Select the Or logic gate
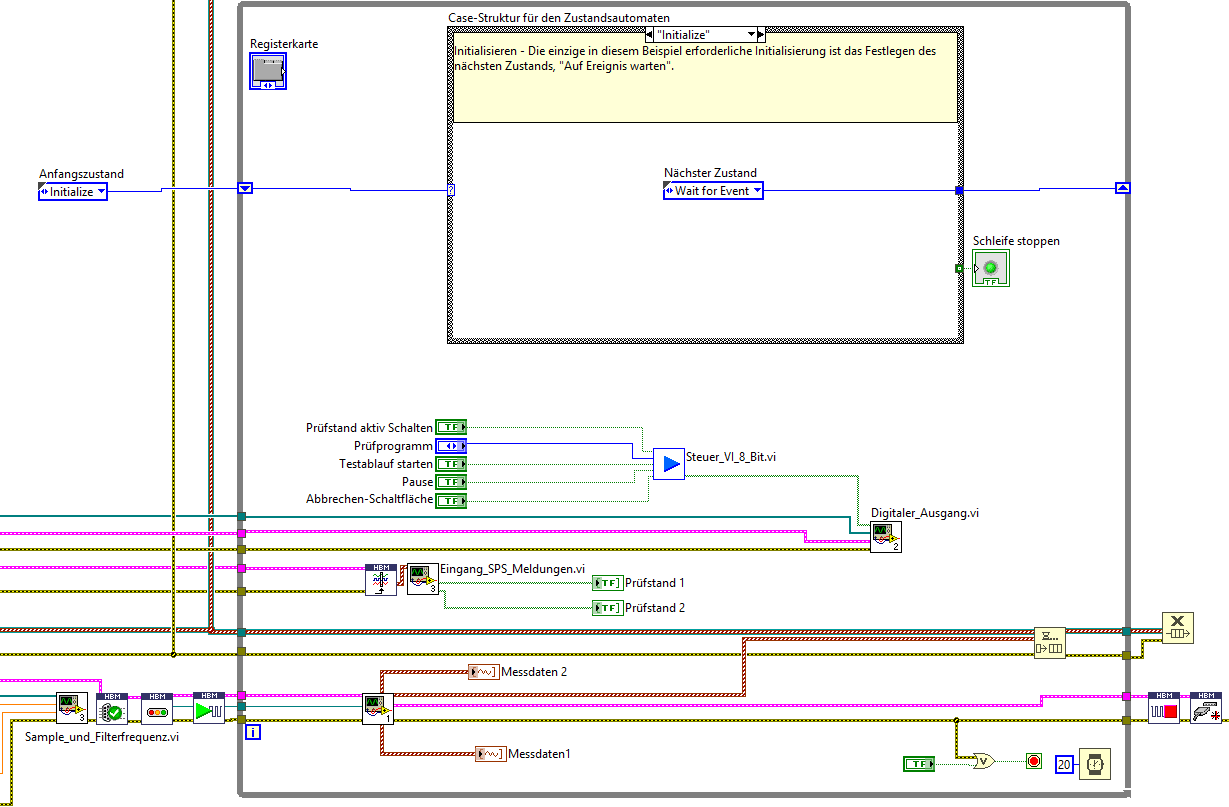 tap(983, 762)
